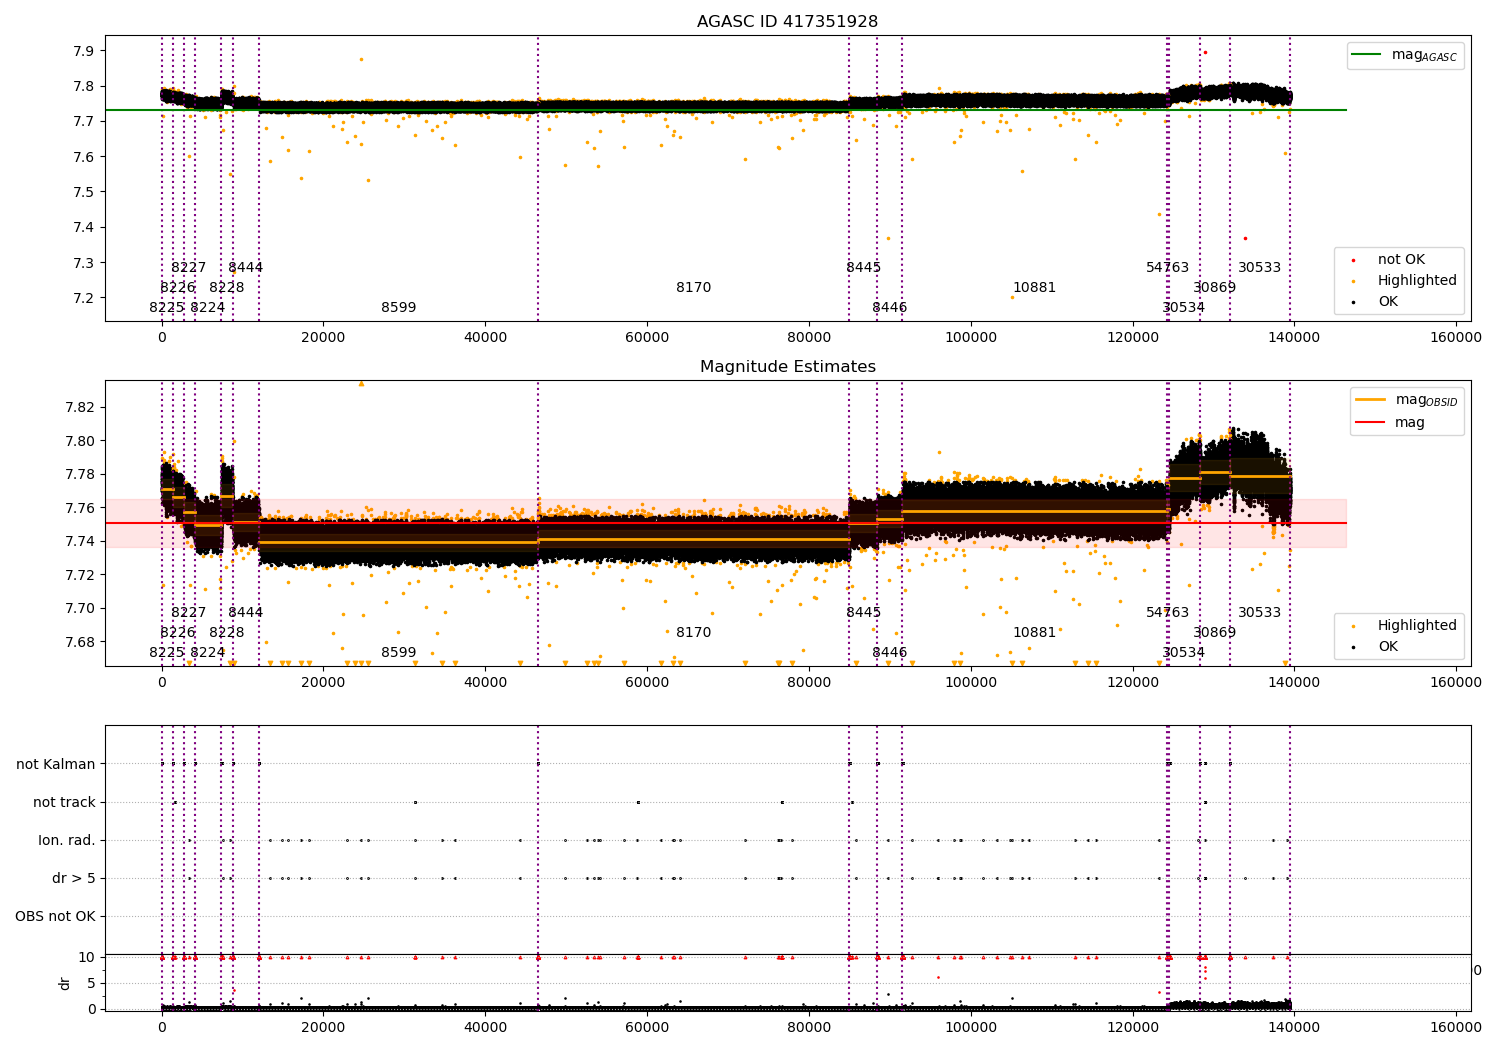Click obsid label 54763 in the top plot
The height and width of the screenshot is (1050, 1500).
pyautogui.click(x=1167, y=268)
